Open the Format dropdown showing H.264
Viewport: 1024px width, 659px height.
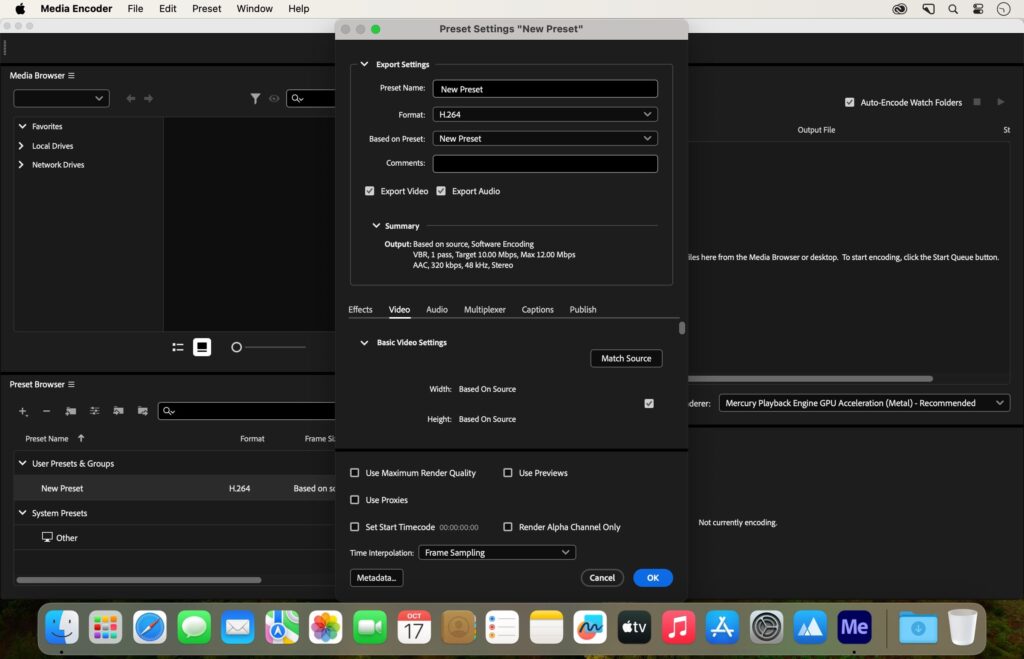545,114
